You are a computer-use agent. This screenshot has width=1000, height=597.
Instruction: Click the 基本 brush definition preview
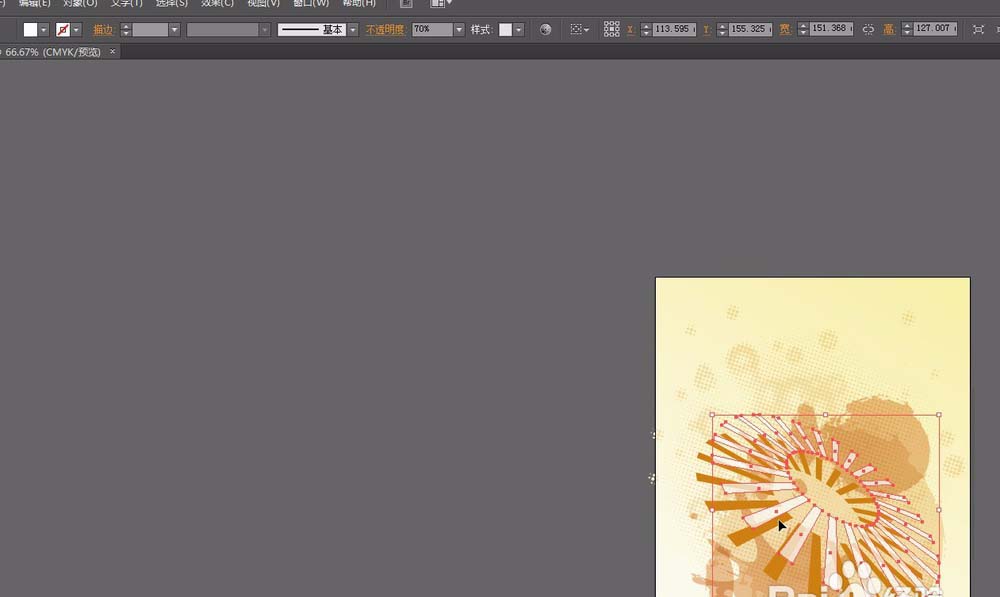312,29
